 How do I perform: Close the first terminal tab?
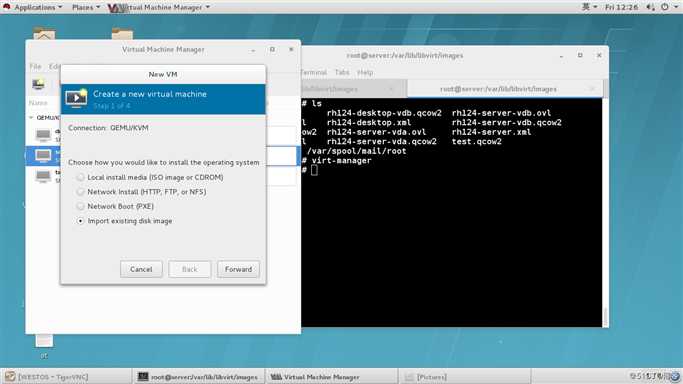391,89
